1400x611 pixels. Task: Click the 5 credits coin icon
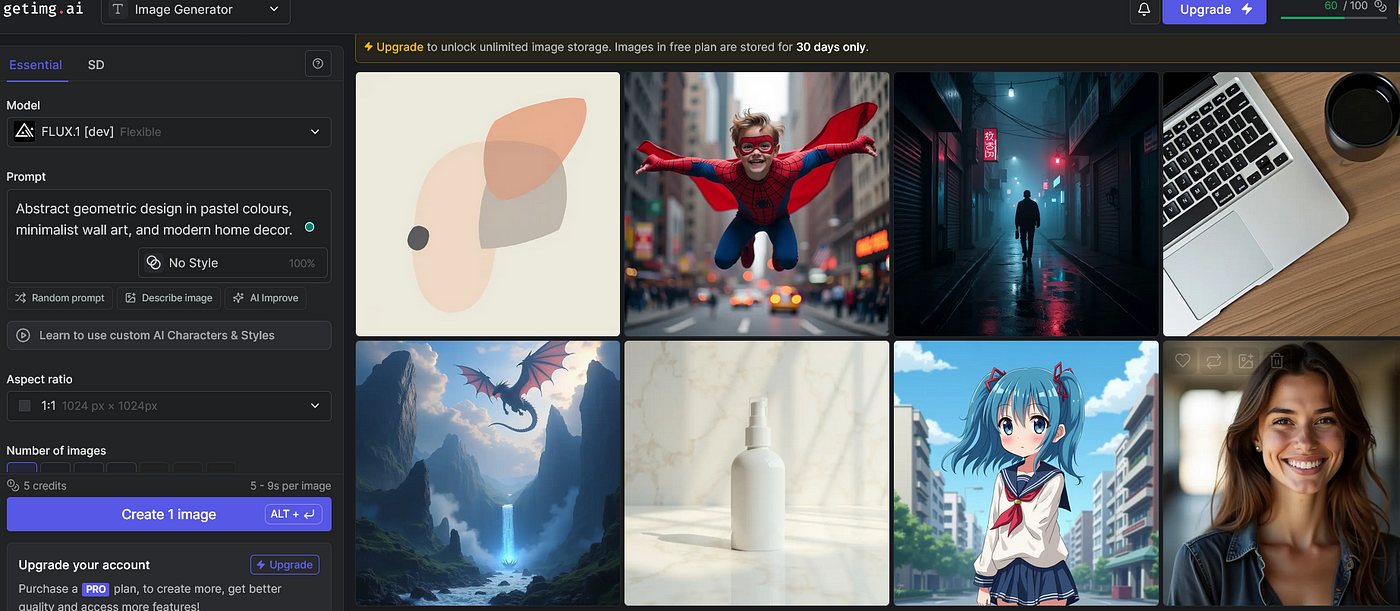click(x=13, y=486)
